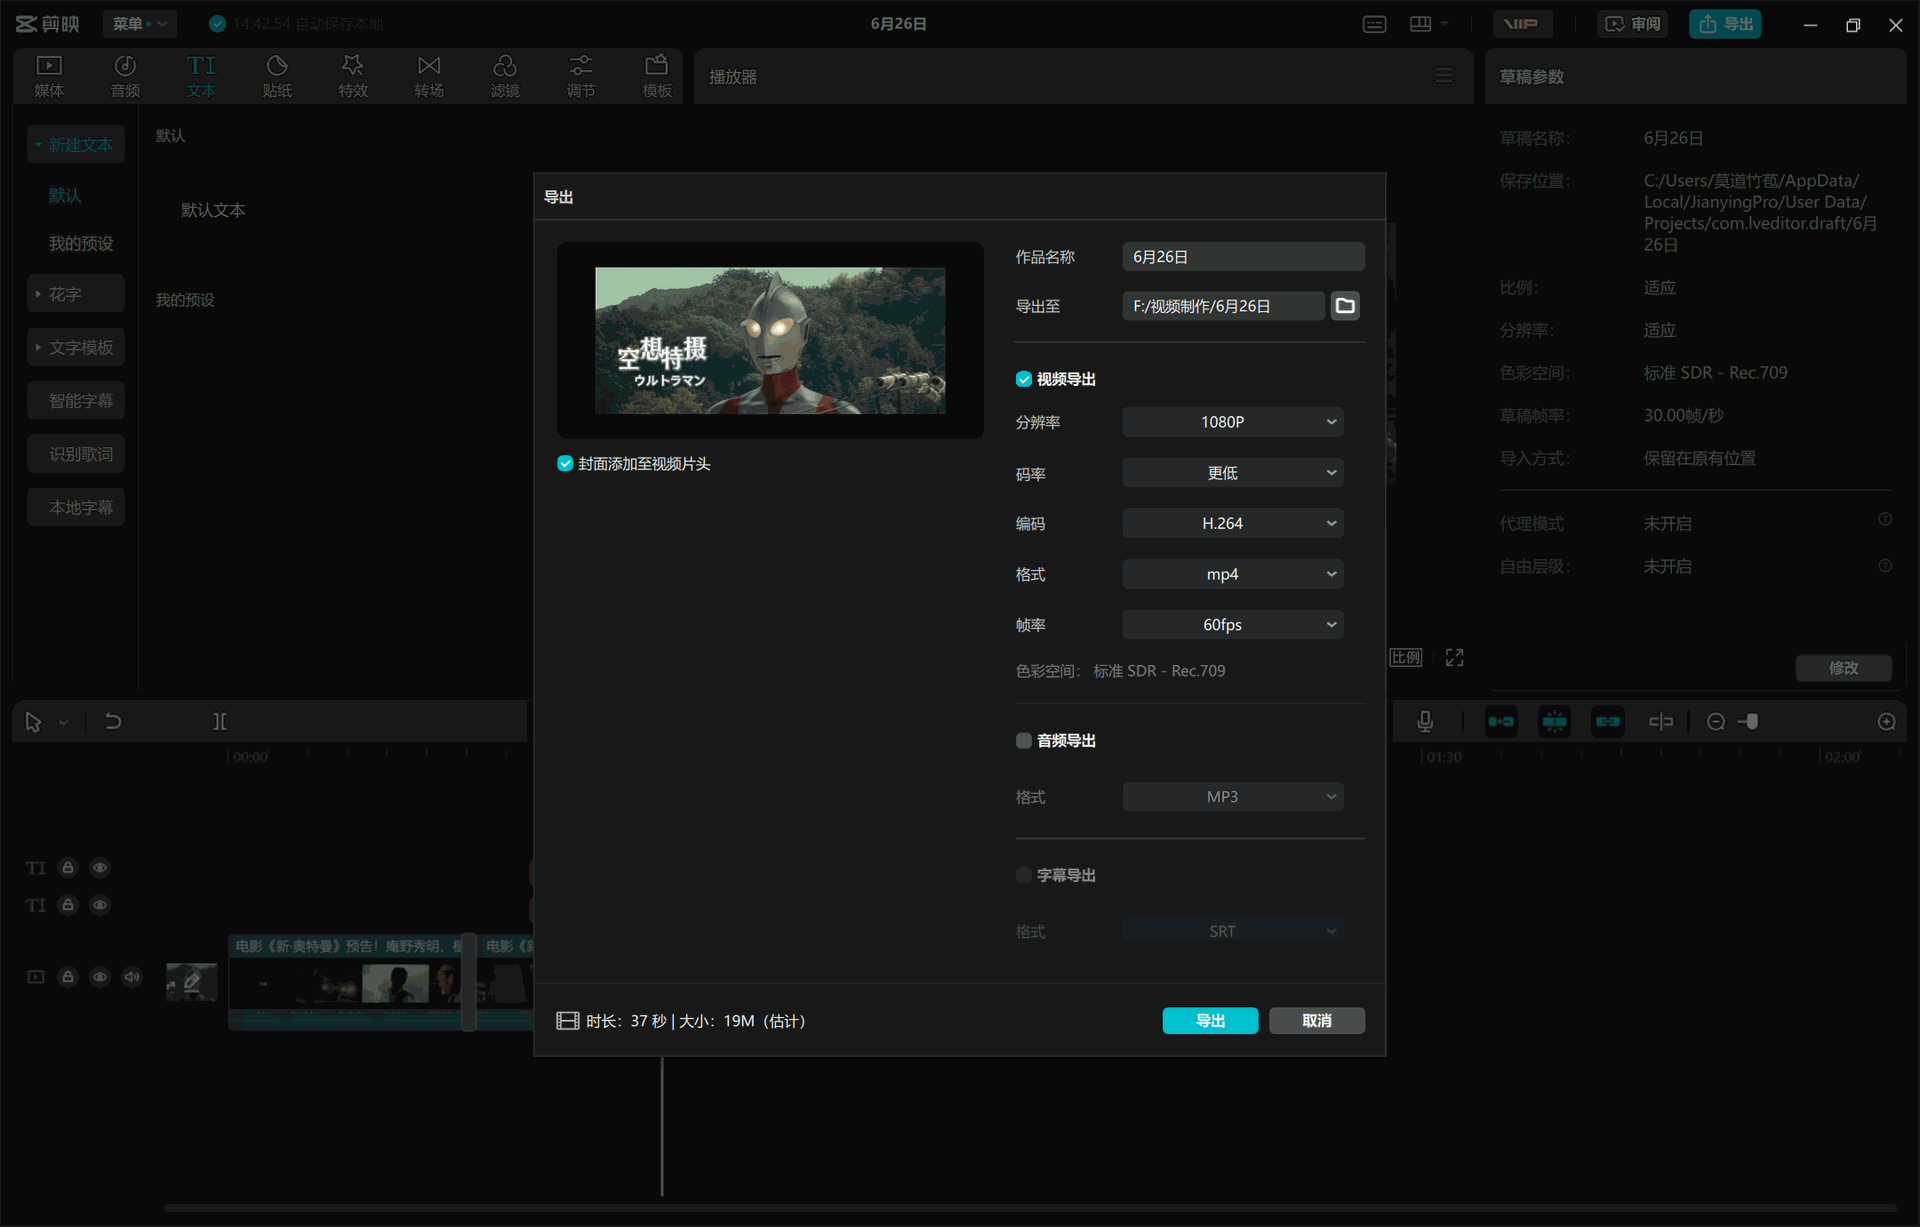Click the keyboard shortcuts icon in title bar
Image resolution: width=1920 pixels, height=1227 pixels.
1375,24
